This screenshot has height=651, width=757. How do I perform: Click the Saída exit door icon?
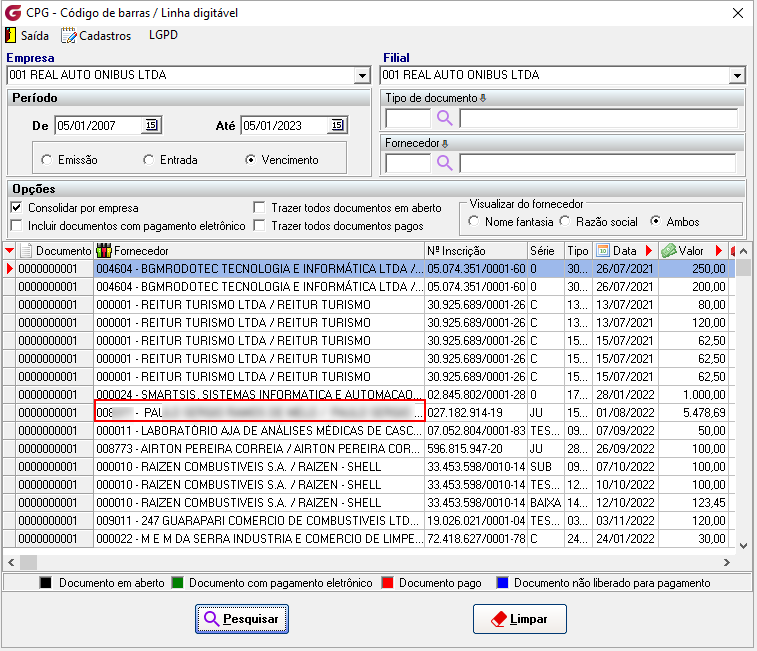[10, 35]
